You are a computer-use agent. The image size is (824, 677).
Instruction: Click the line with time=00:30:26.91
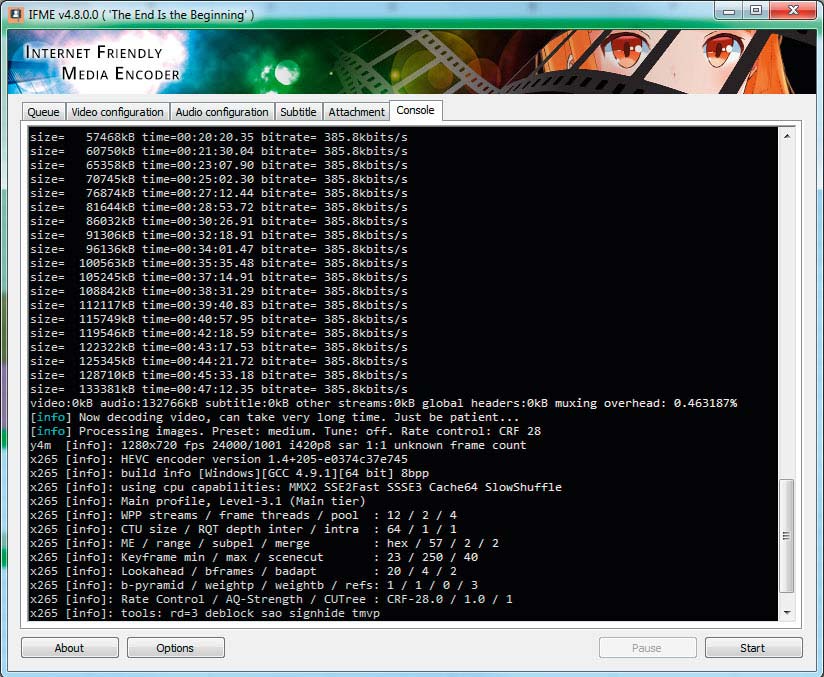point(219,221)
